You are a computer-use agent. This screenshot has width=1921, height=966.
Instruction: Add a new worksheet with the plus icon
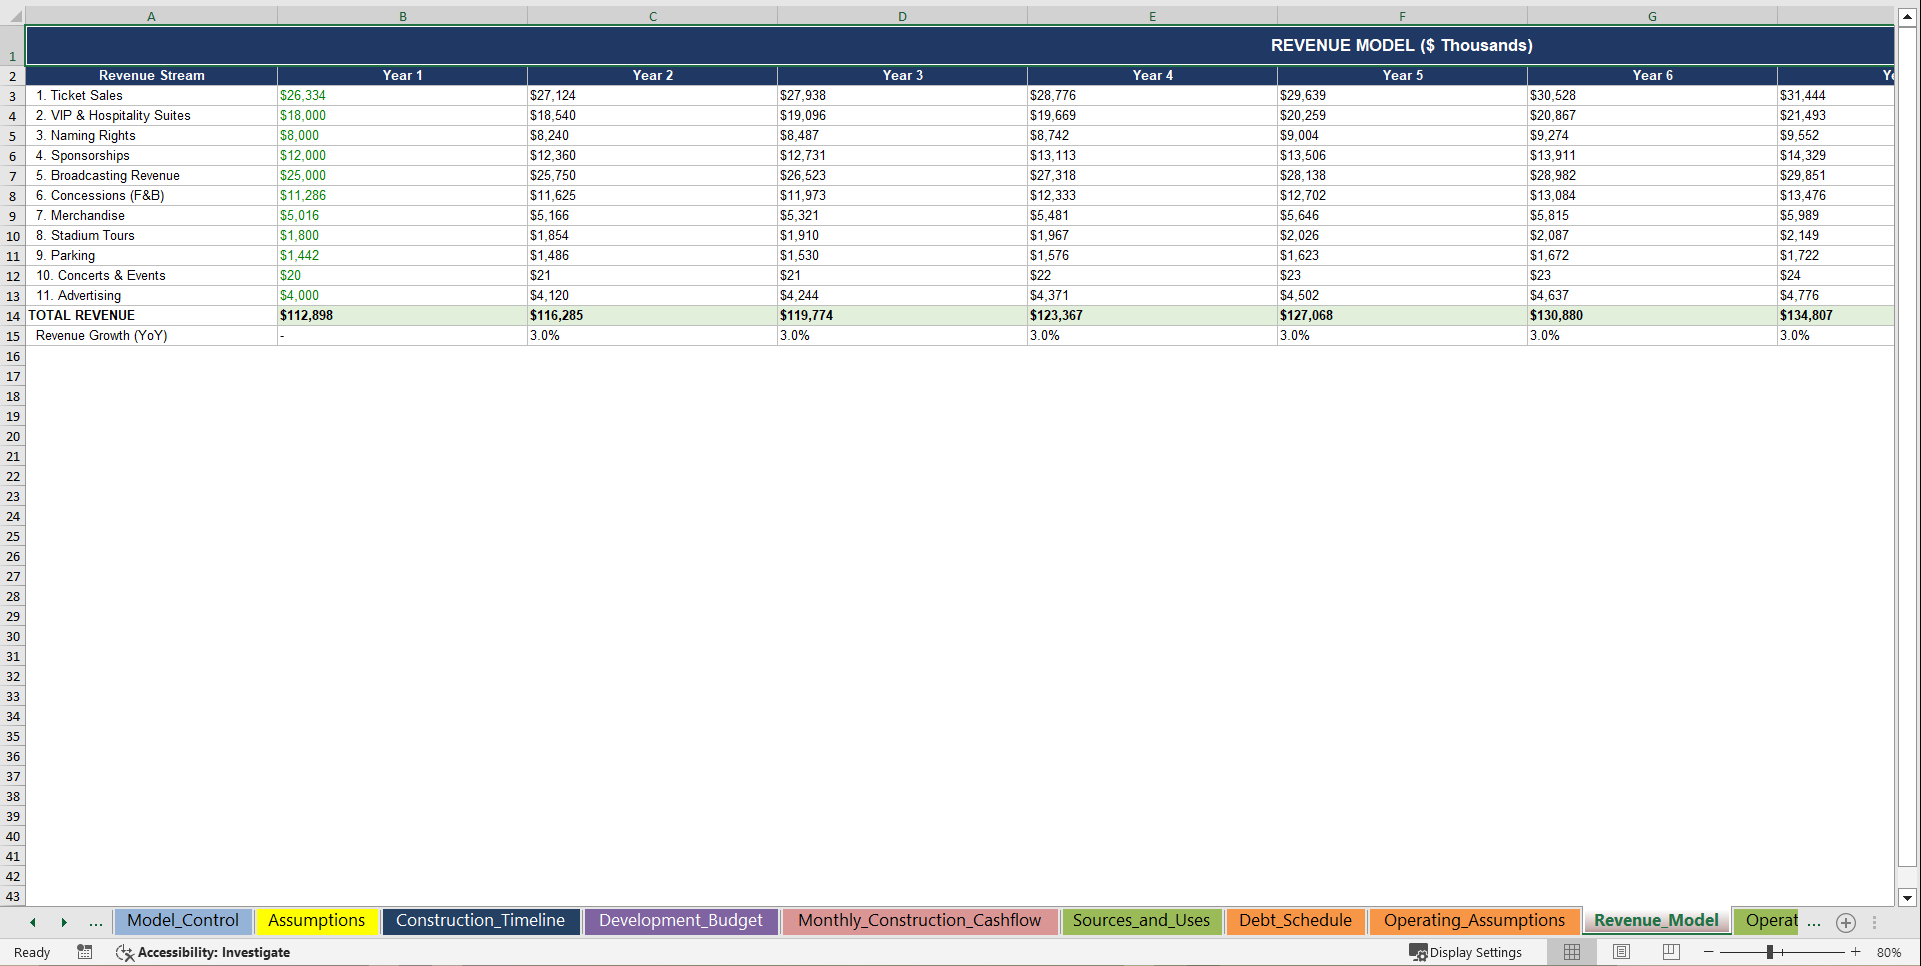[x=1845, y=922]
